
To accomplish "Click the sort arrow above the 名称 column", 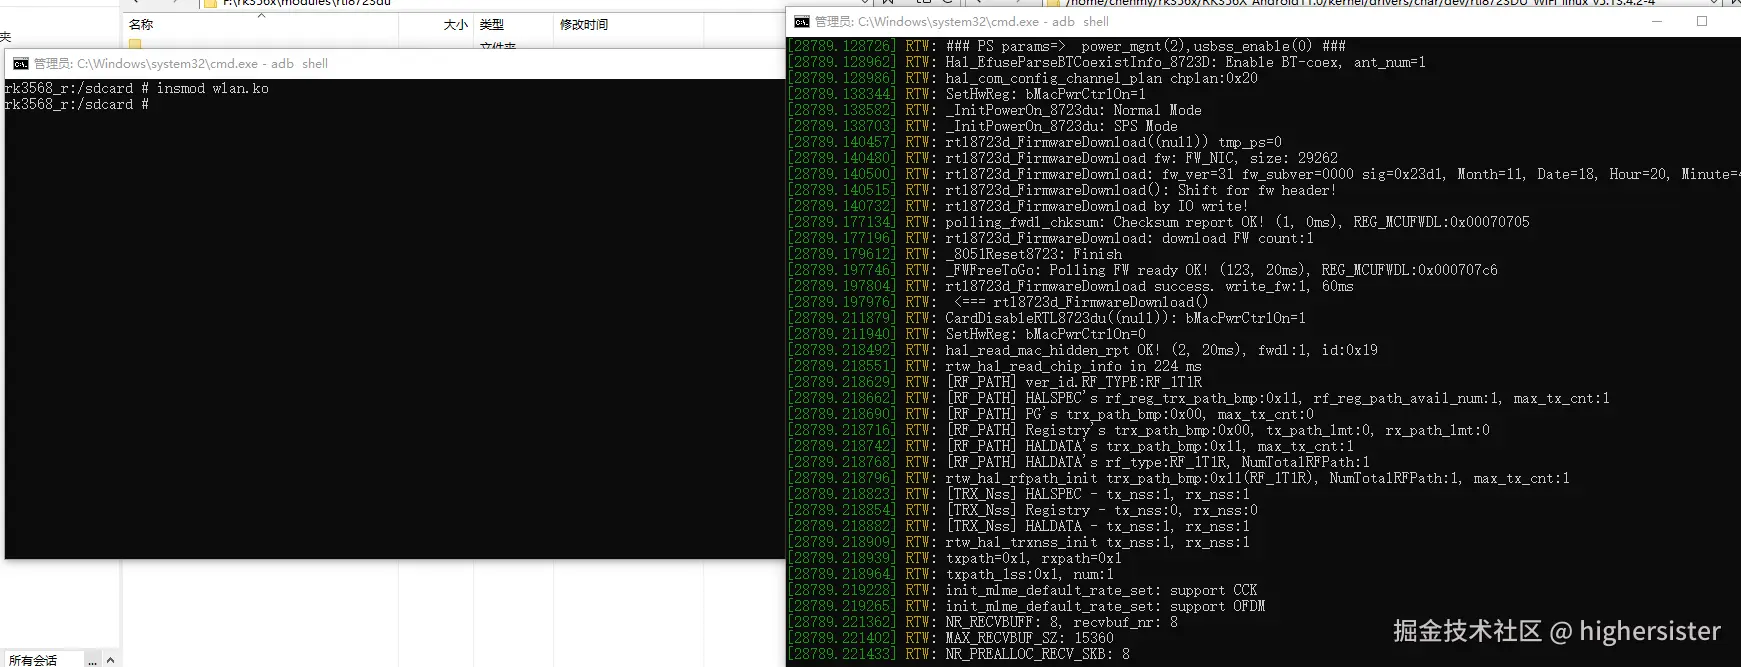I will [x=261, y=15].
